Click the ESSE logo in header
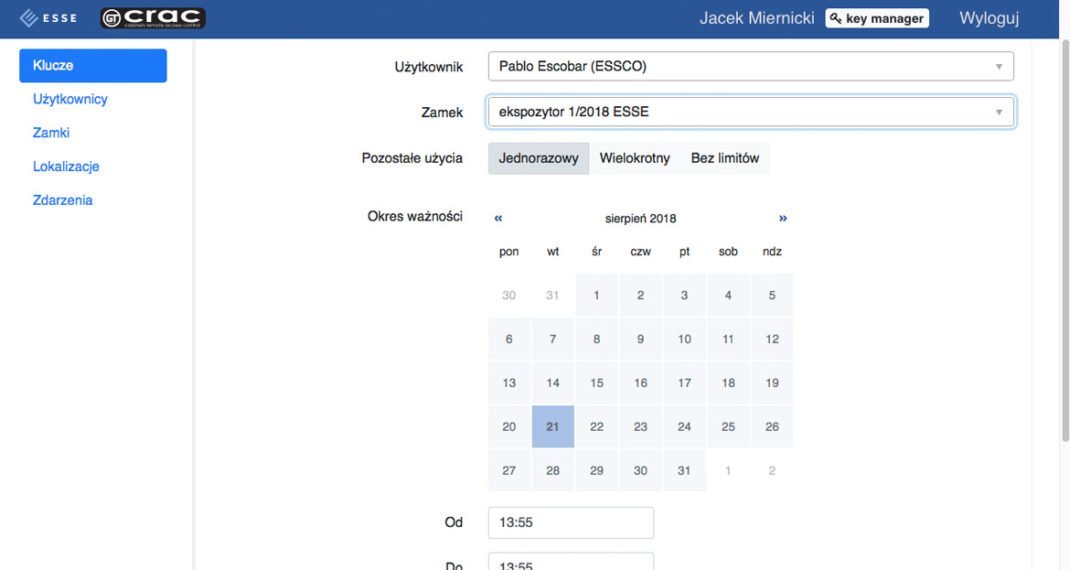 point(49,18)
